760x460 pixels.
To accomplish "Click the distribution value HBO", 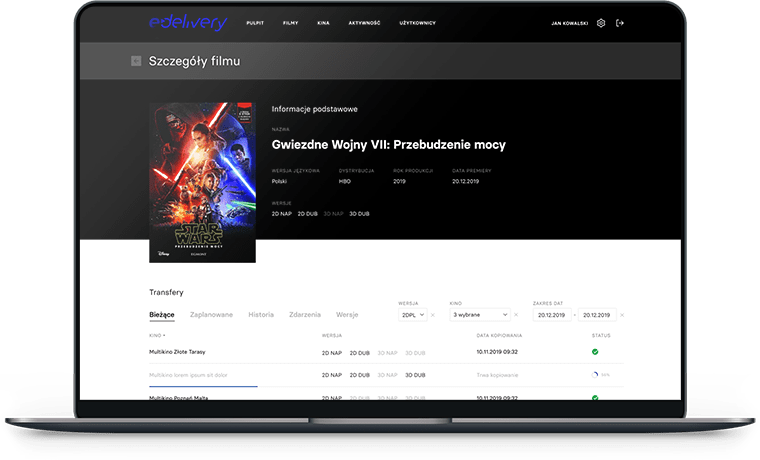I will coord(345,181).
